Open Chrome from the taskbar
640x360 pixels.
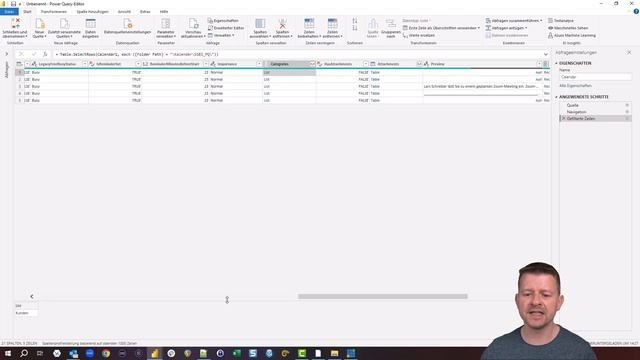(x=106, y=353)
